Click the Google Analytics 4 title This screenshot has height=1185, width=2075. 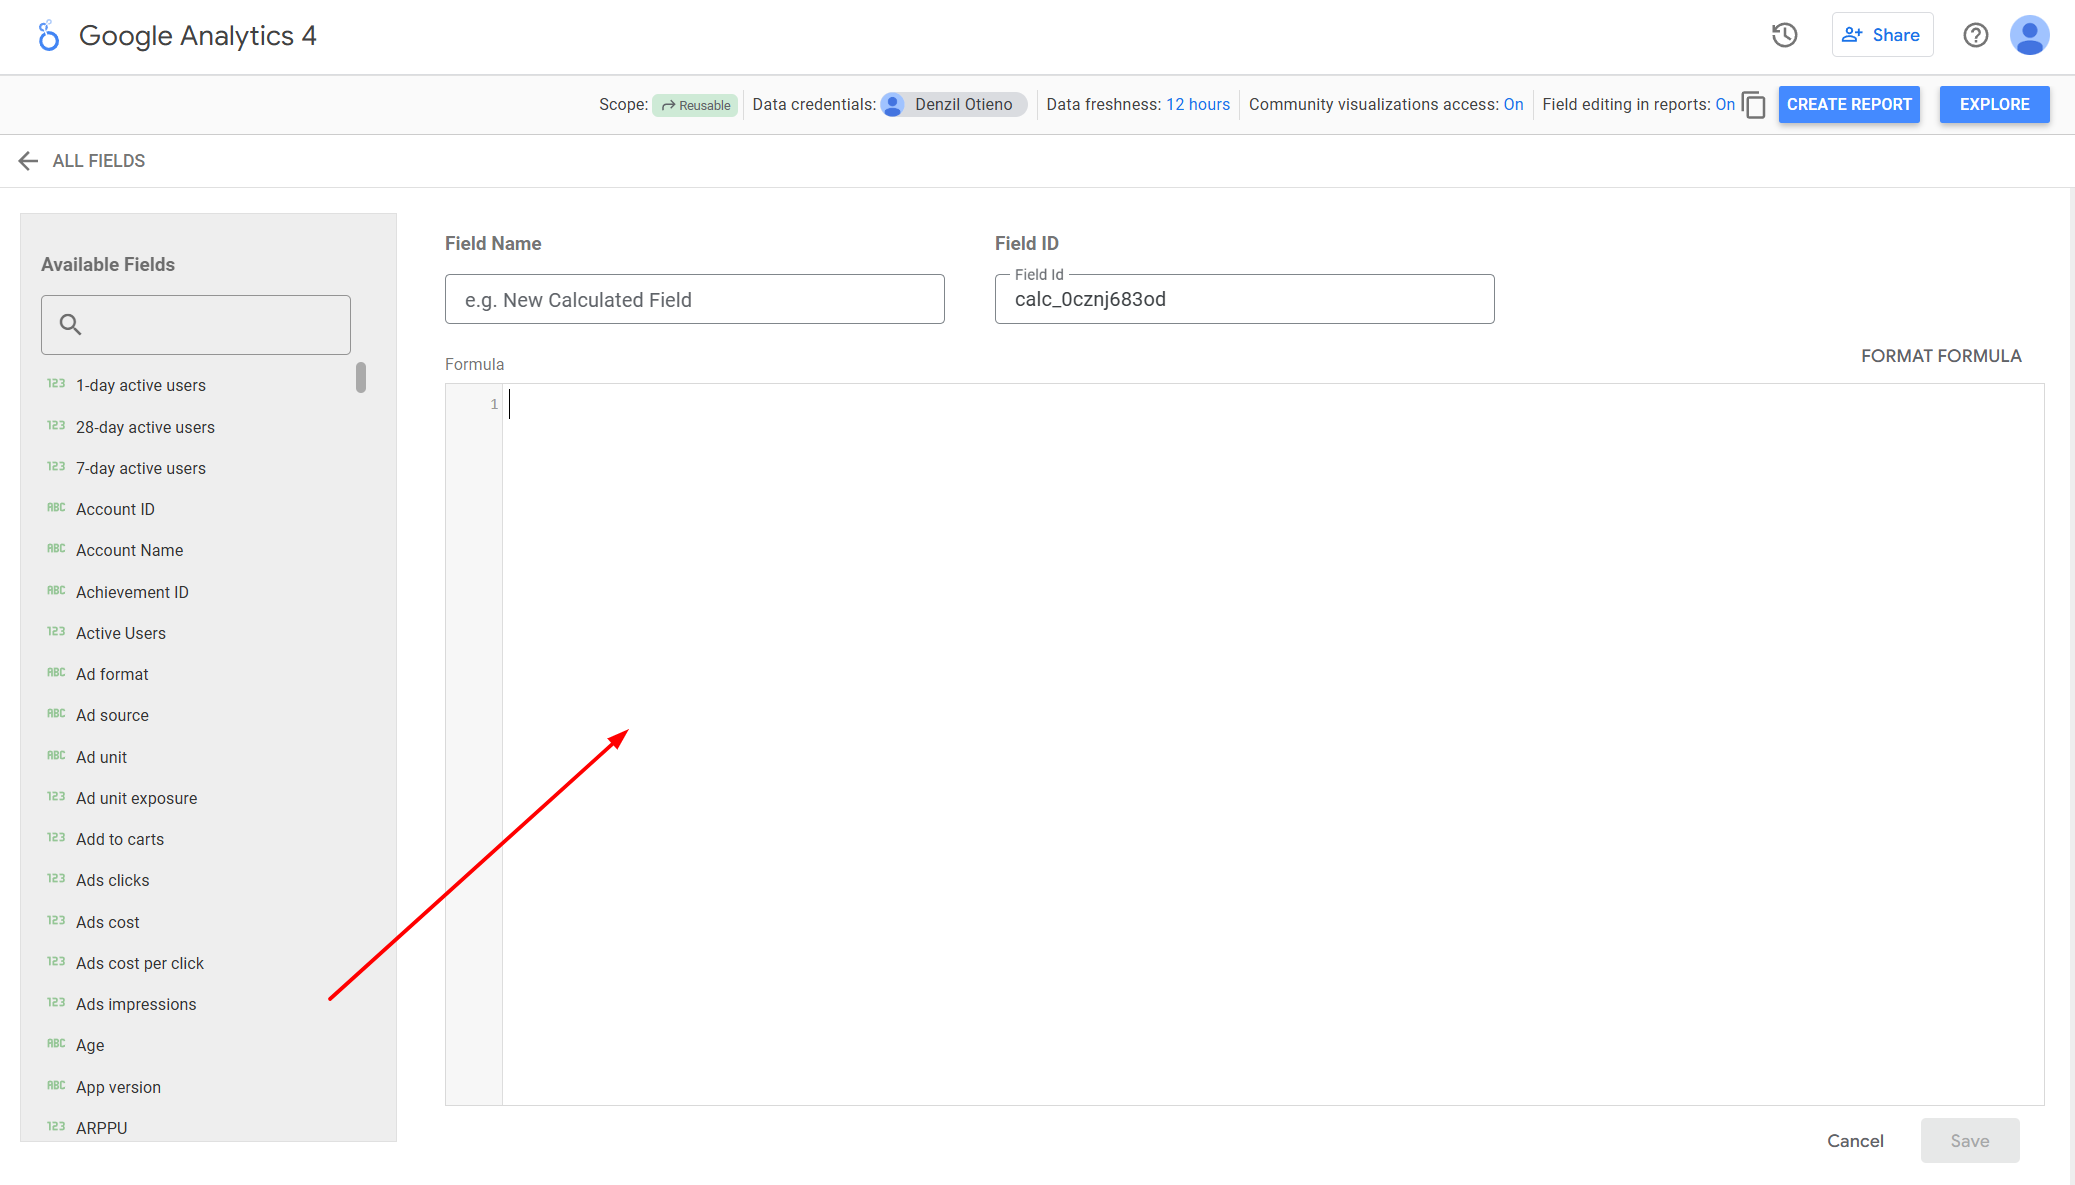198,36
